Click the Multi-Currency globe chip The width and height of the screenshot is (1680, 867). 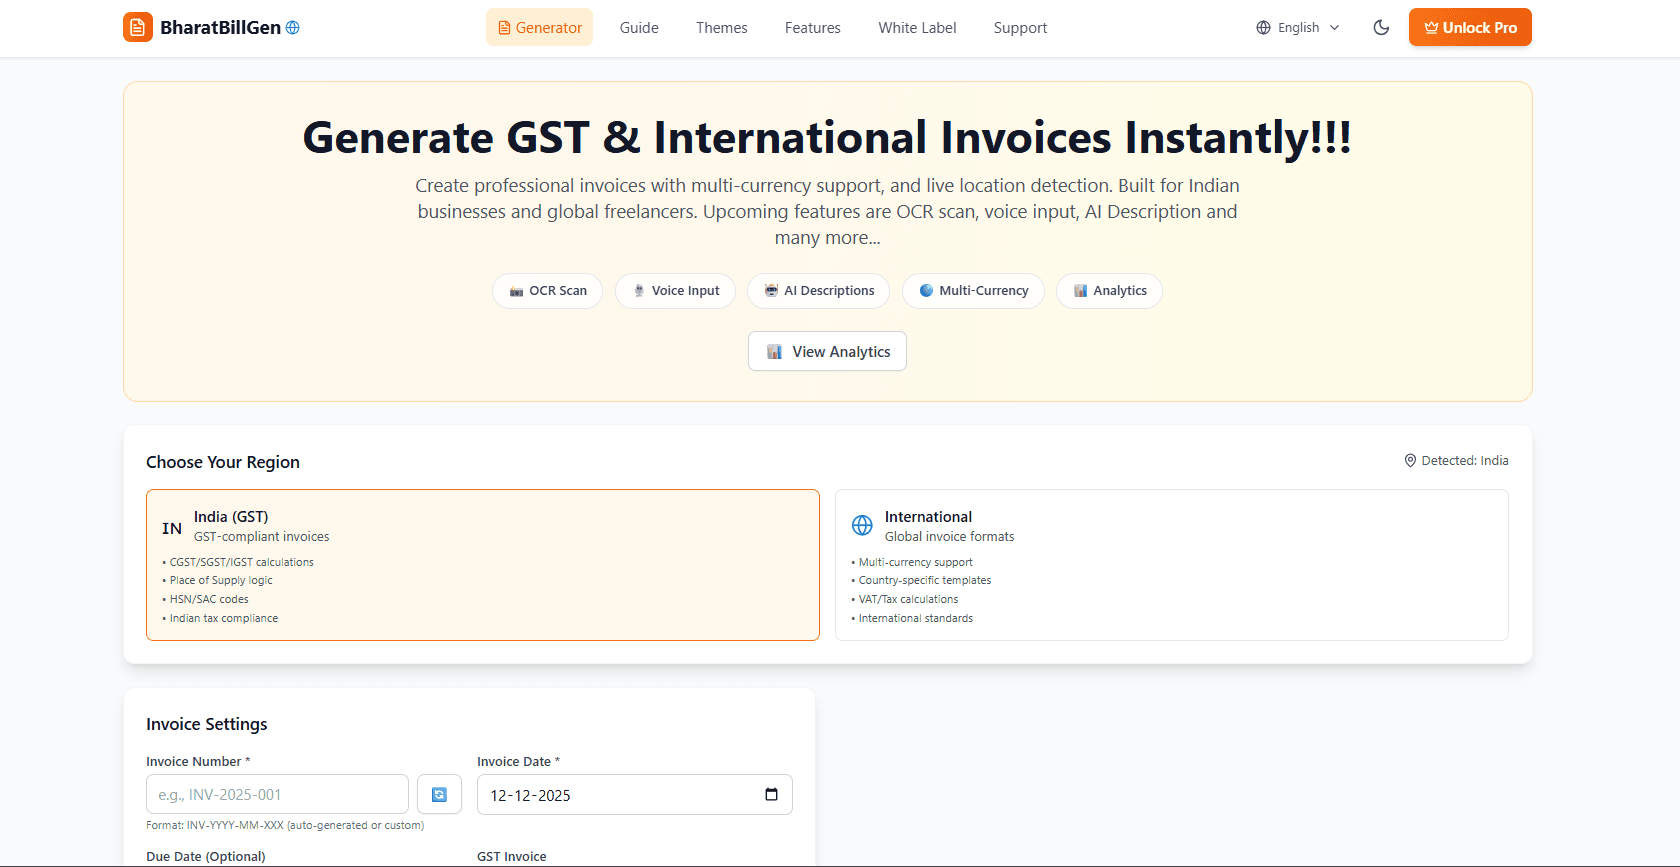[x=973, y=291]
